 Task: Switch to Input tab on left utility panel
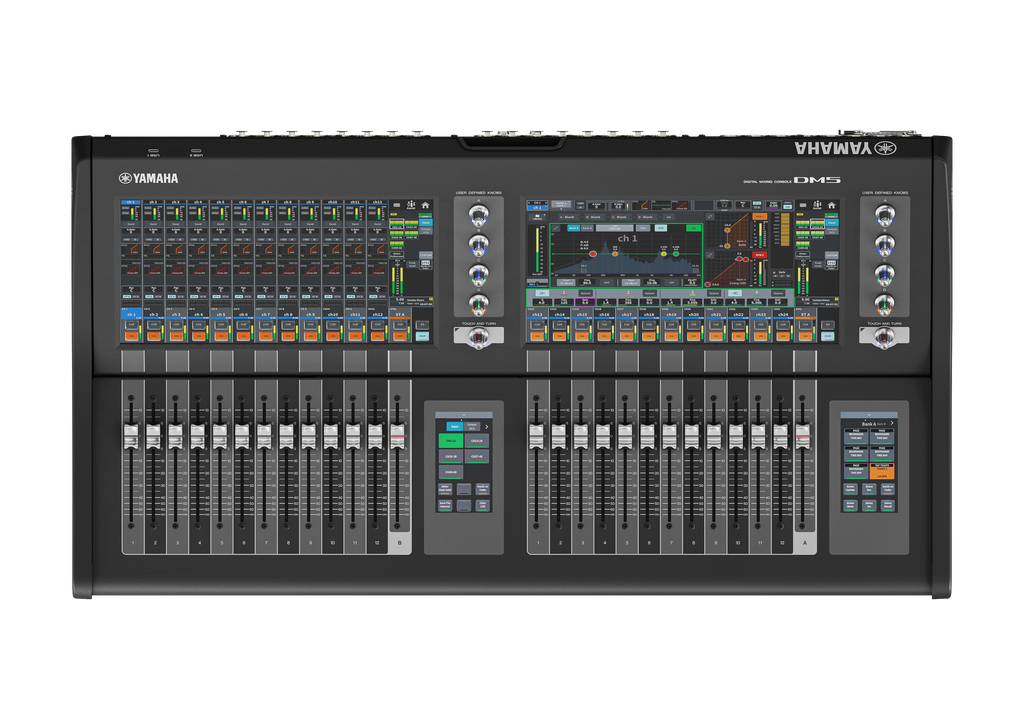[455, 426]
